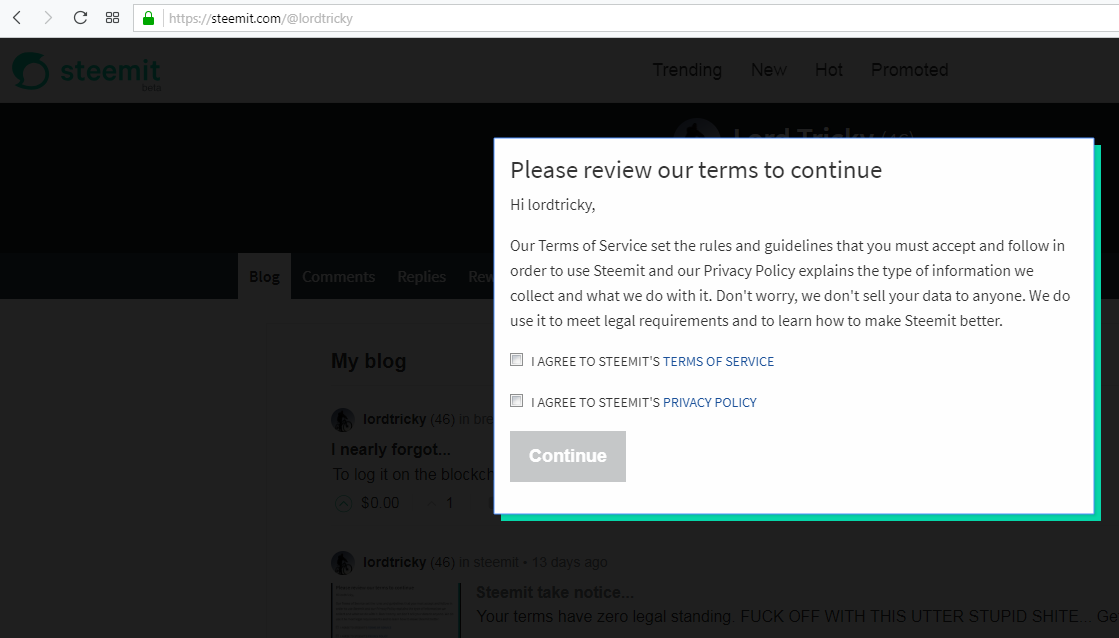1119x638 pixels.
Task: Switch to the Blog tab
Action: (264, 276)
